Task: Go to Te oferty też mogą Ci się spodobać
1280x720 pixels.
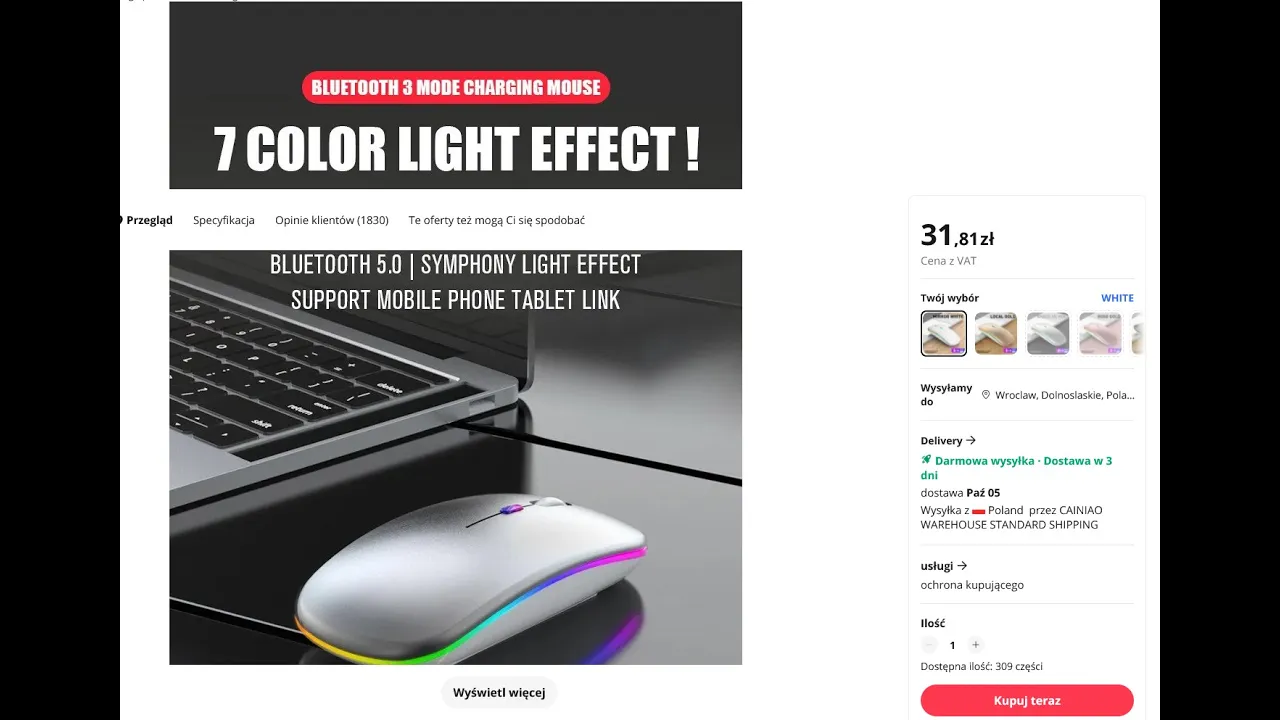Action: click(497, 220)
